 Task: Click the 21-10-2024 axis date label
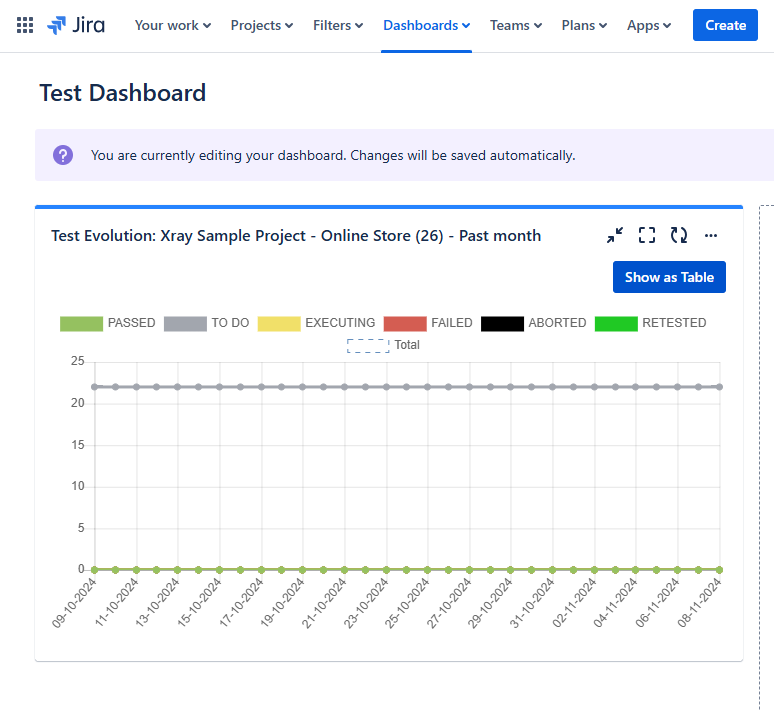[324, 603]
